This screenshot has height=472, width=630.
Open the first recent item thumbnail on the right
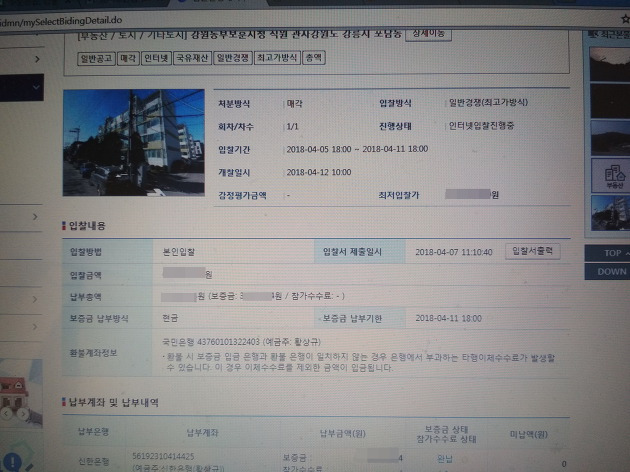click(610, 64)
